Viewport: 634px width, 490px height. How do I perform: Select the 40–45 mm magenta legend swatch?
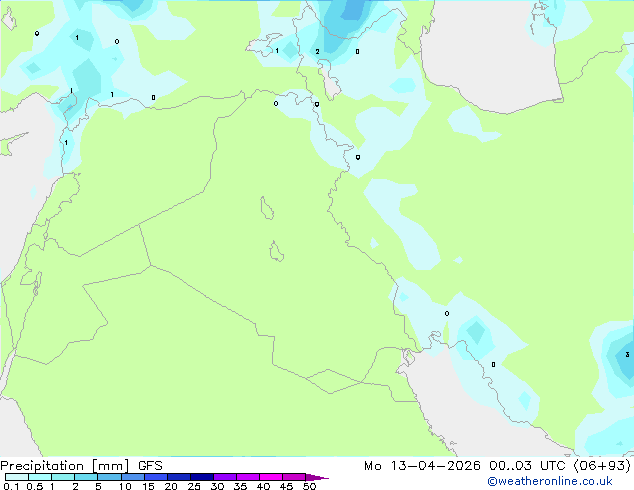[271, 477]
